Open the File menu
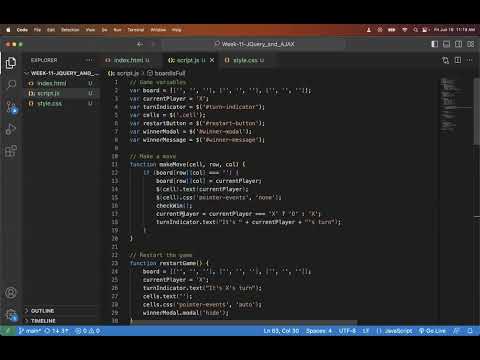Screen dimensions: 480x360 [37, 30]
